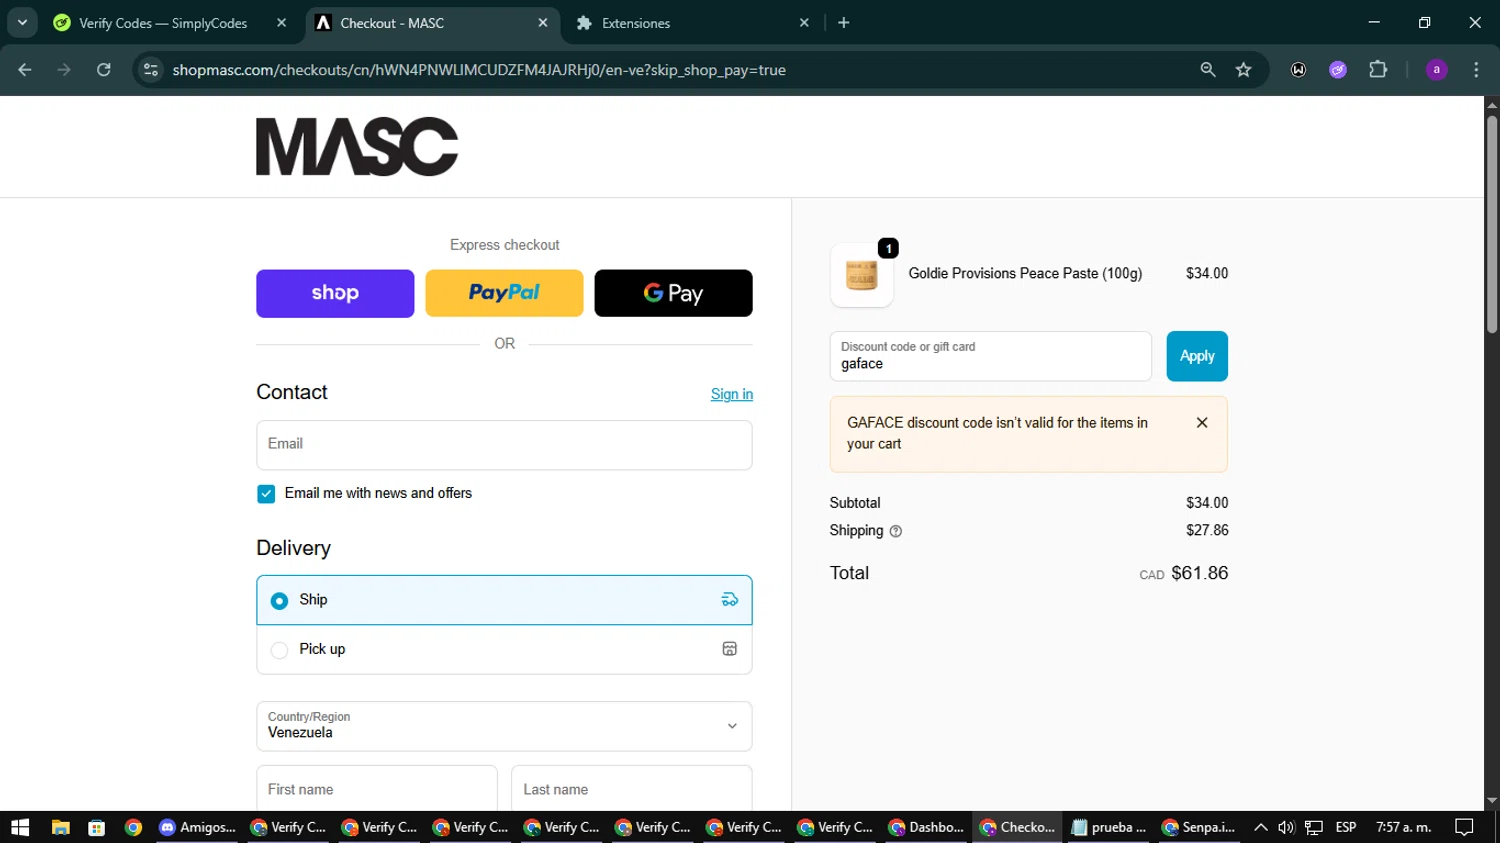
Task: Go forward in browser history
Action: pyautogui.click(x=64, y=70)
